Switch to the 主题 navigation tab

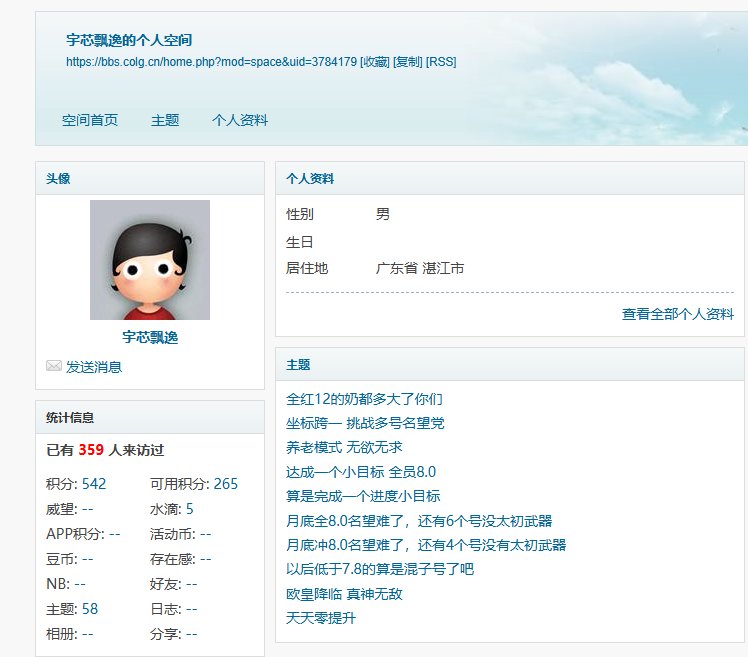click(165, 120)
